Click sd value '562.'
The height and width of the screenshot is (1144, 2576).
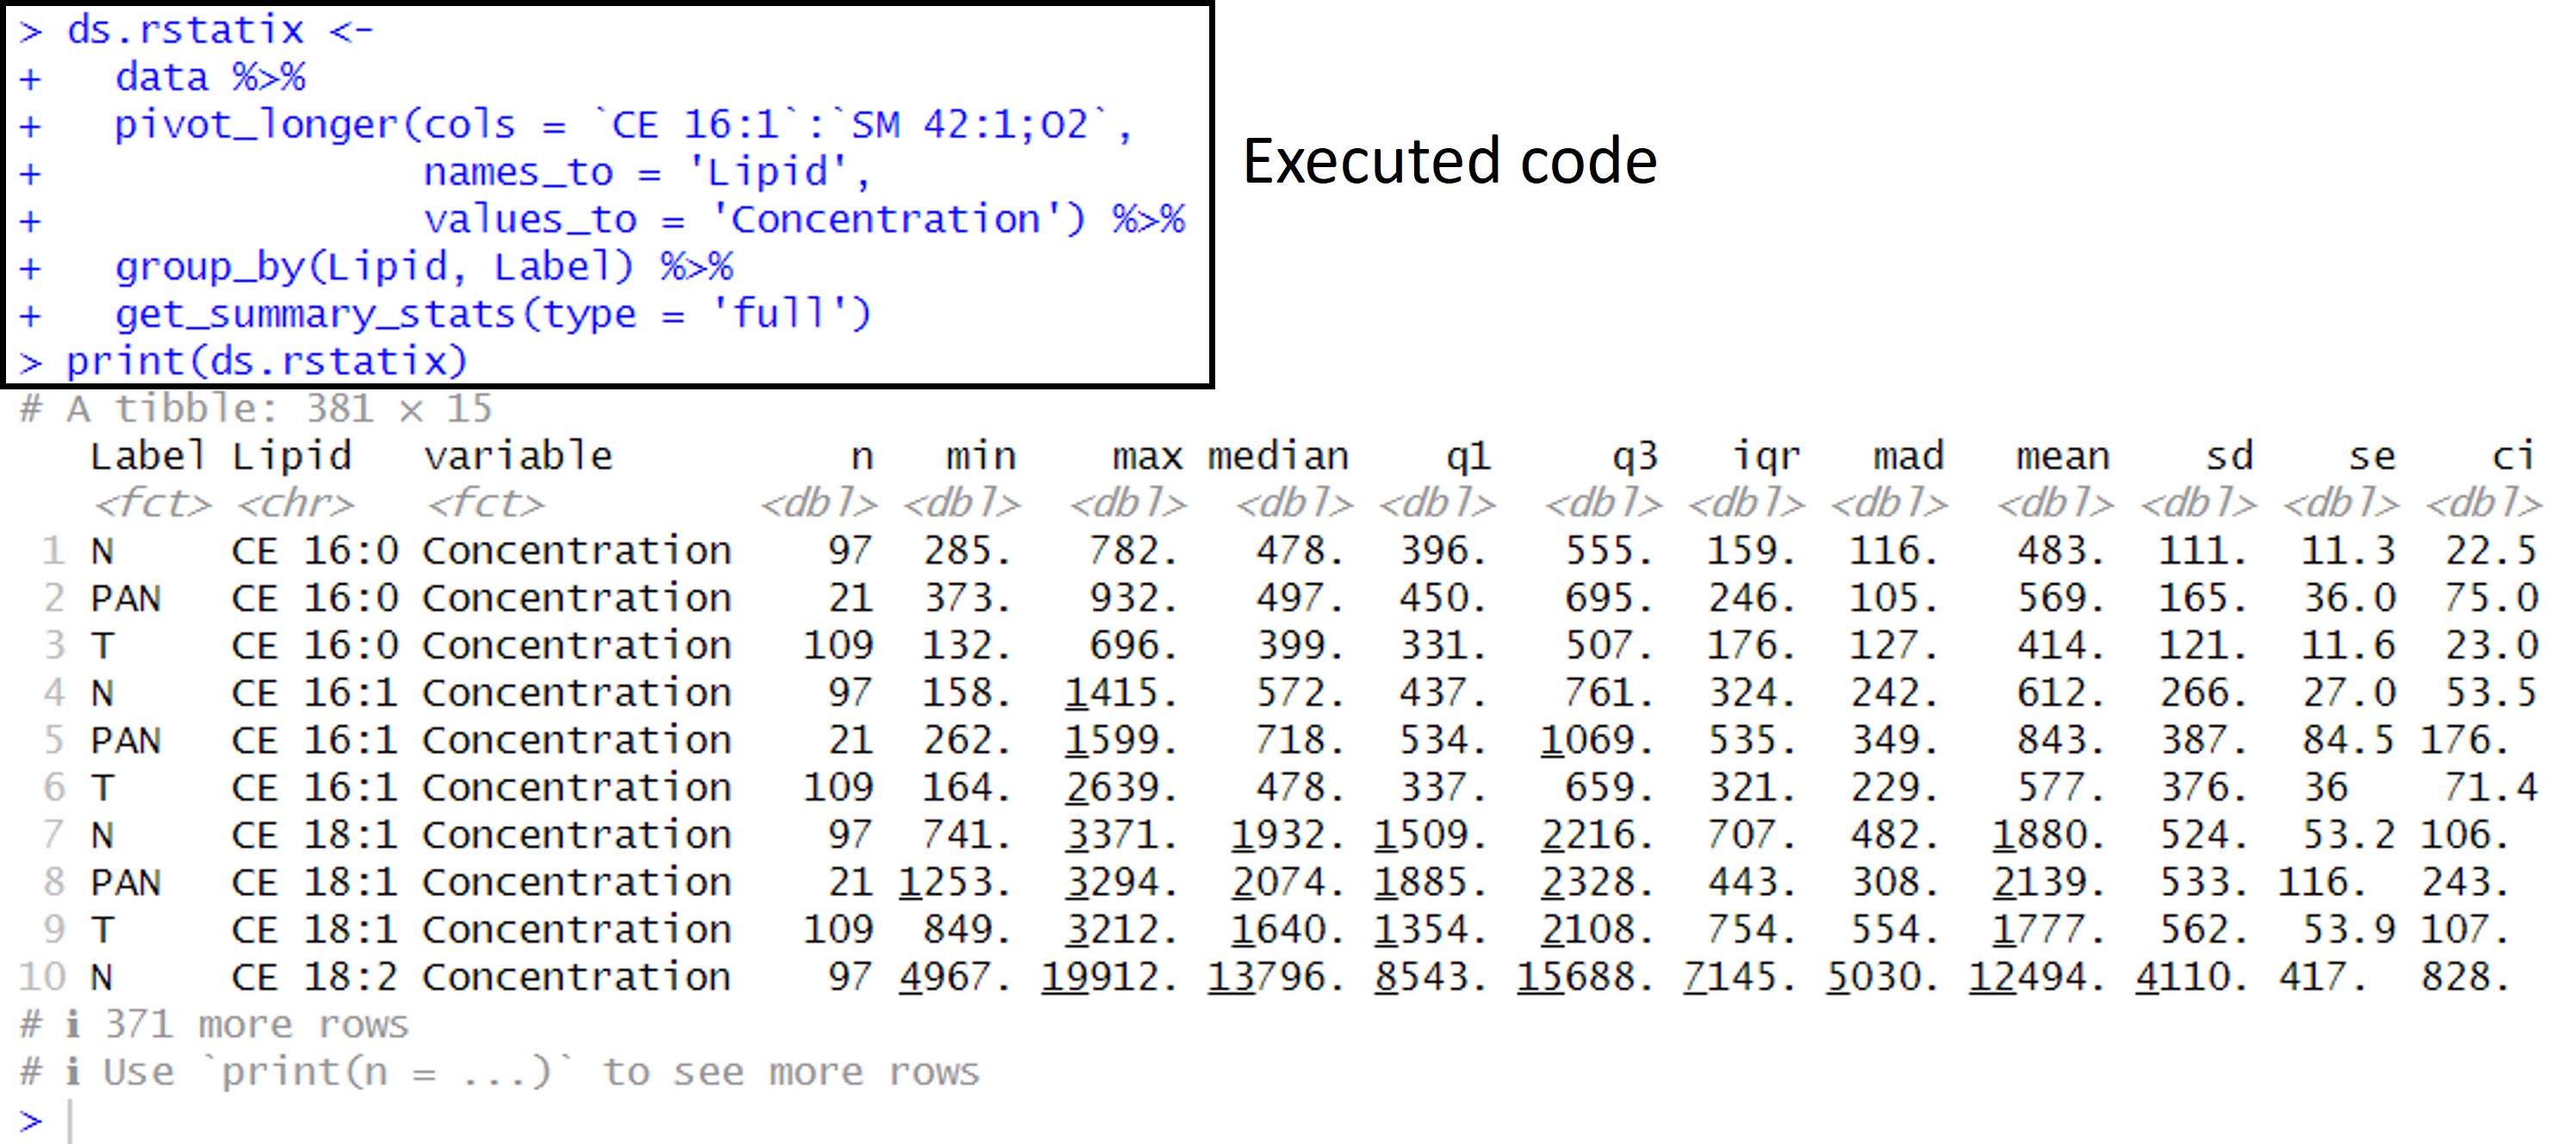click(2204, 930)
